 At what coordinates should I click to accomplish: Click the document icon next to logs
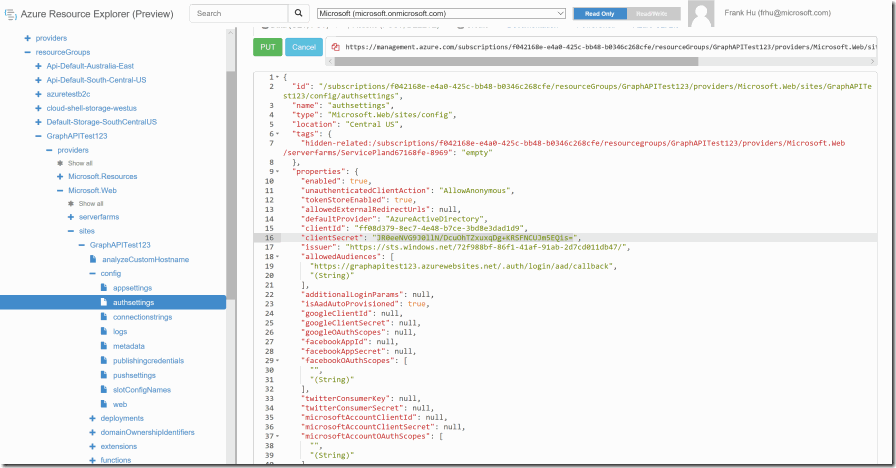(x=104, y=331)
